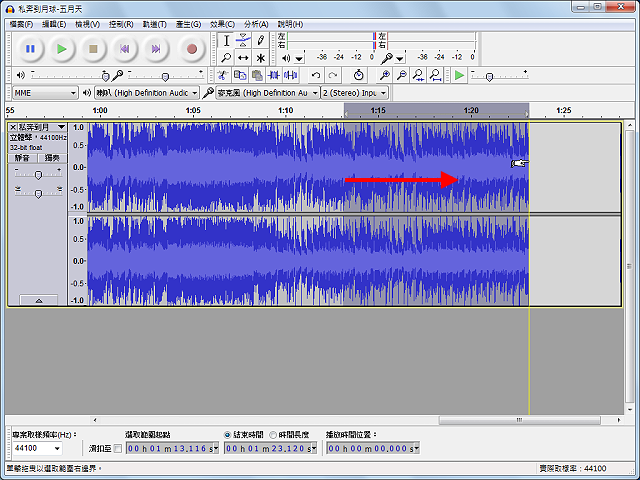The image size is (640, 480).
Task: Click the Zoom In icon
Action: click(384, 75)
